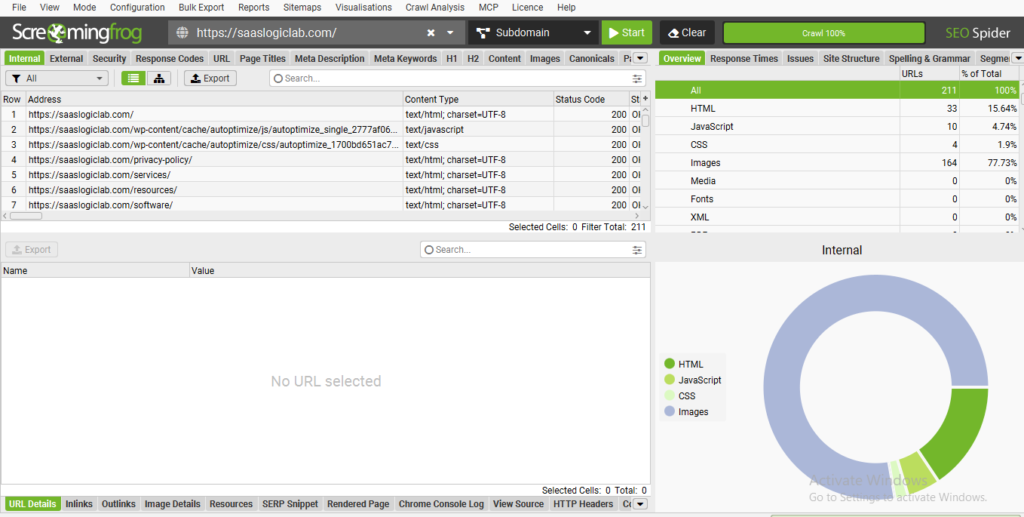Viewport: 1024px width, 517px height.
Task: Open the Visualisations menu
Action: [x=363, y=7]
